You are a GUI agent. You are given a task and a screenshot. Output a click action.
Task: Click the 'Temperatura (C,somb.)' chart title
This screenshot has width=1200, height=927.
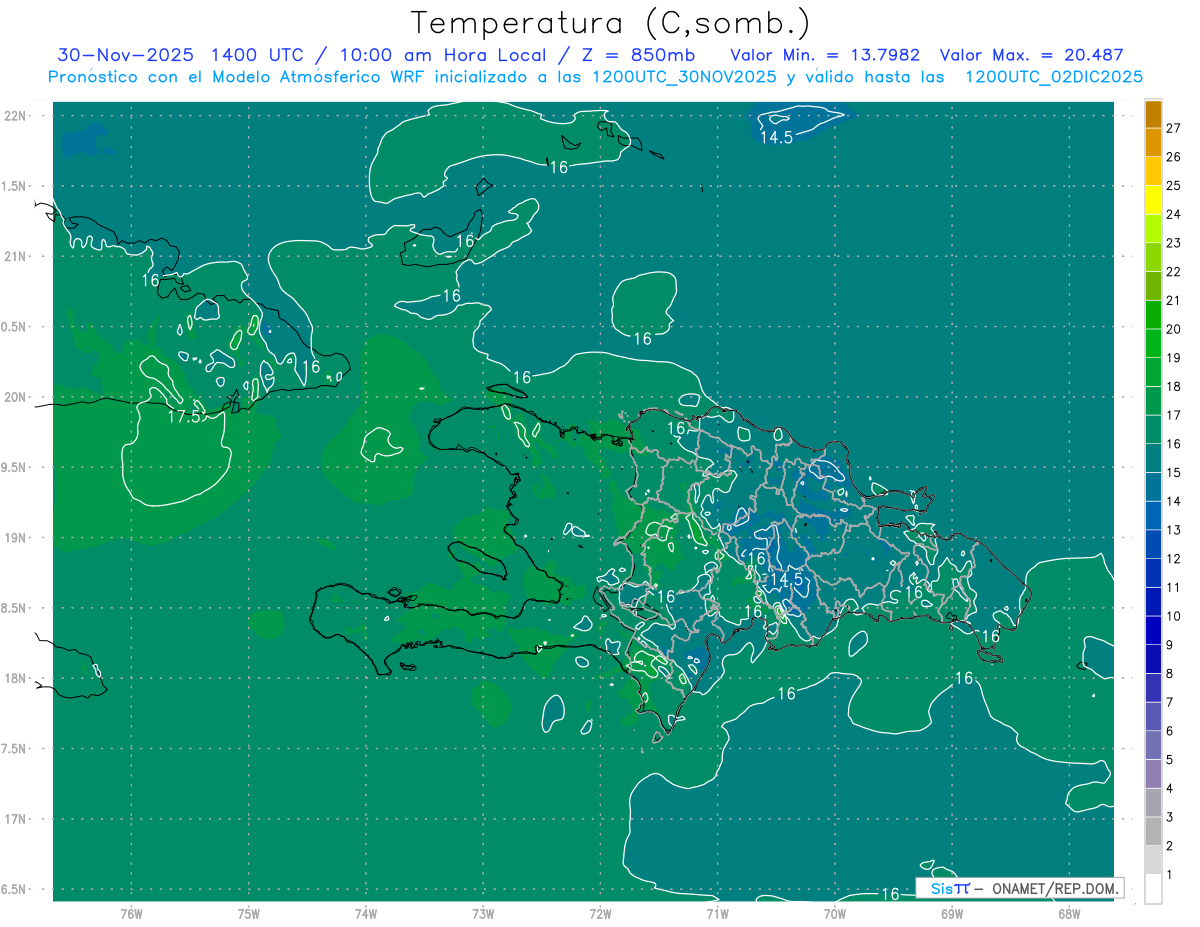click(x=611, y=23)
